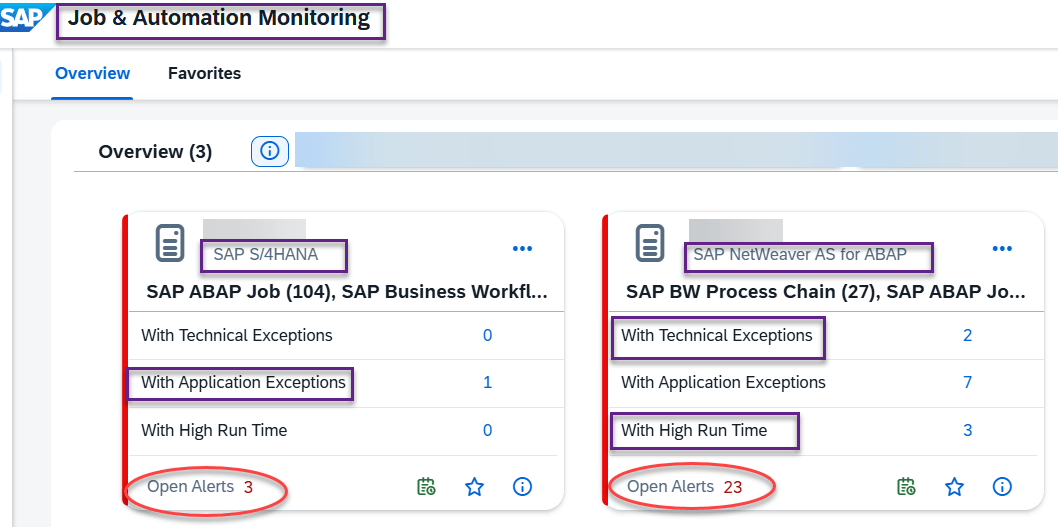Screen dimensions: 1058x527
Task: Show info for the SAP S/4HANA card
Action: (x=522, y=487)
